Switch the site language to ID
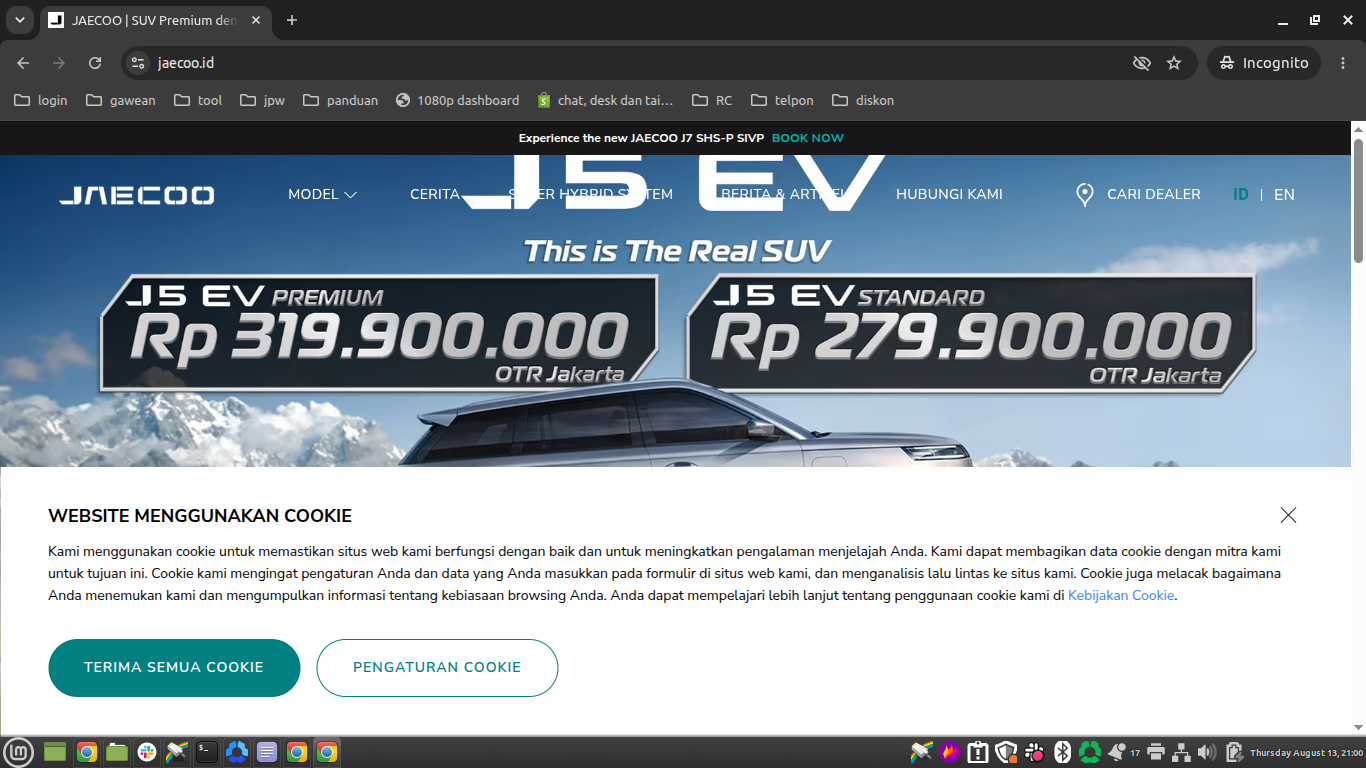Screen dimensions: 1366x768 click(x=1241, y=195)
